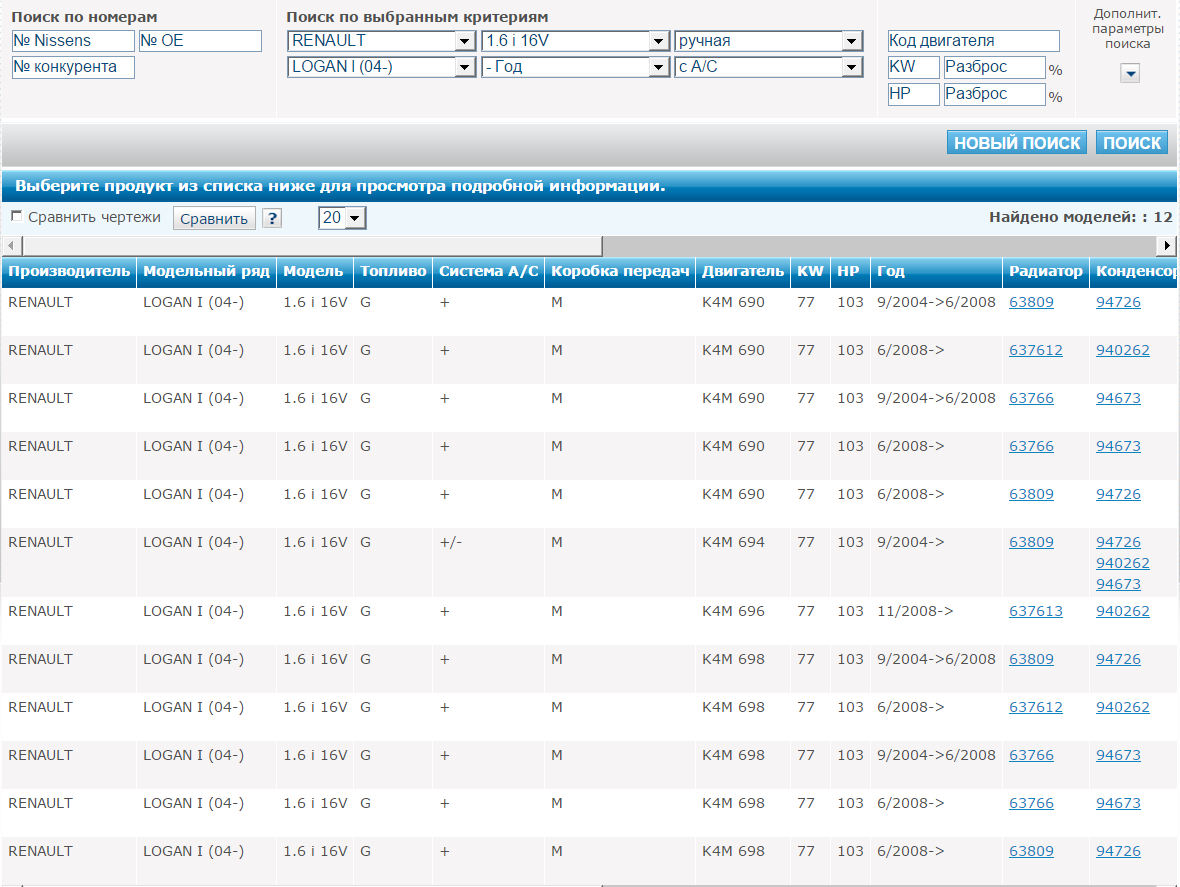Click the '№ OE' input field

200,41
